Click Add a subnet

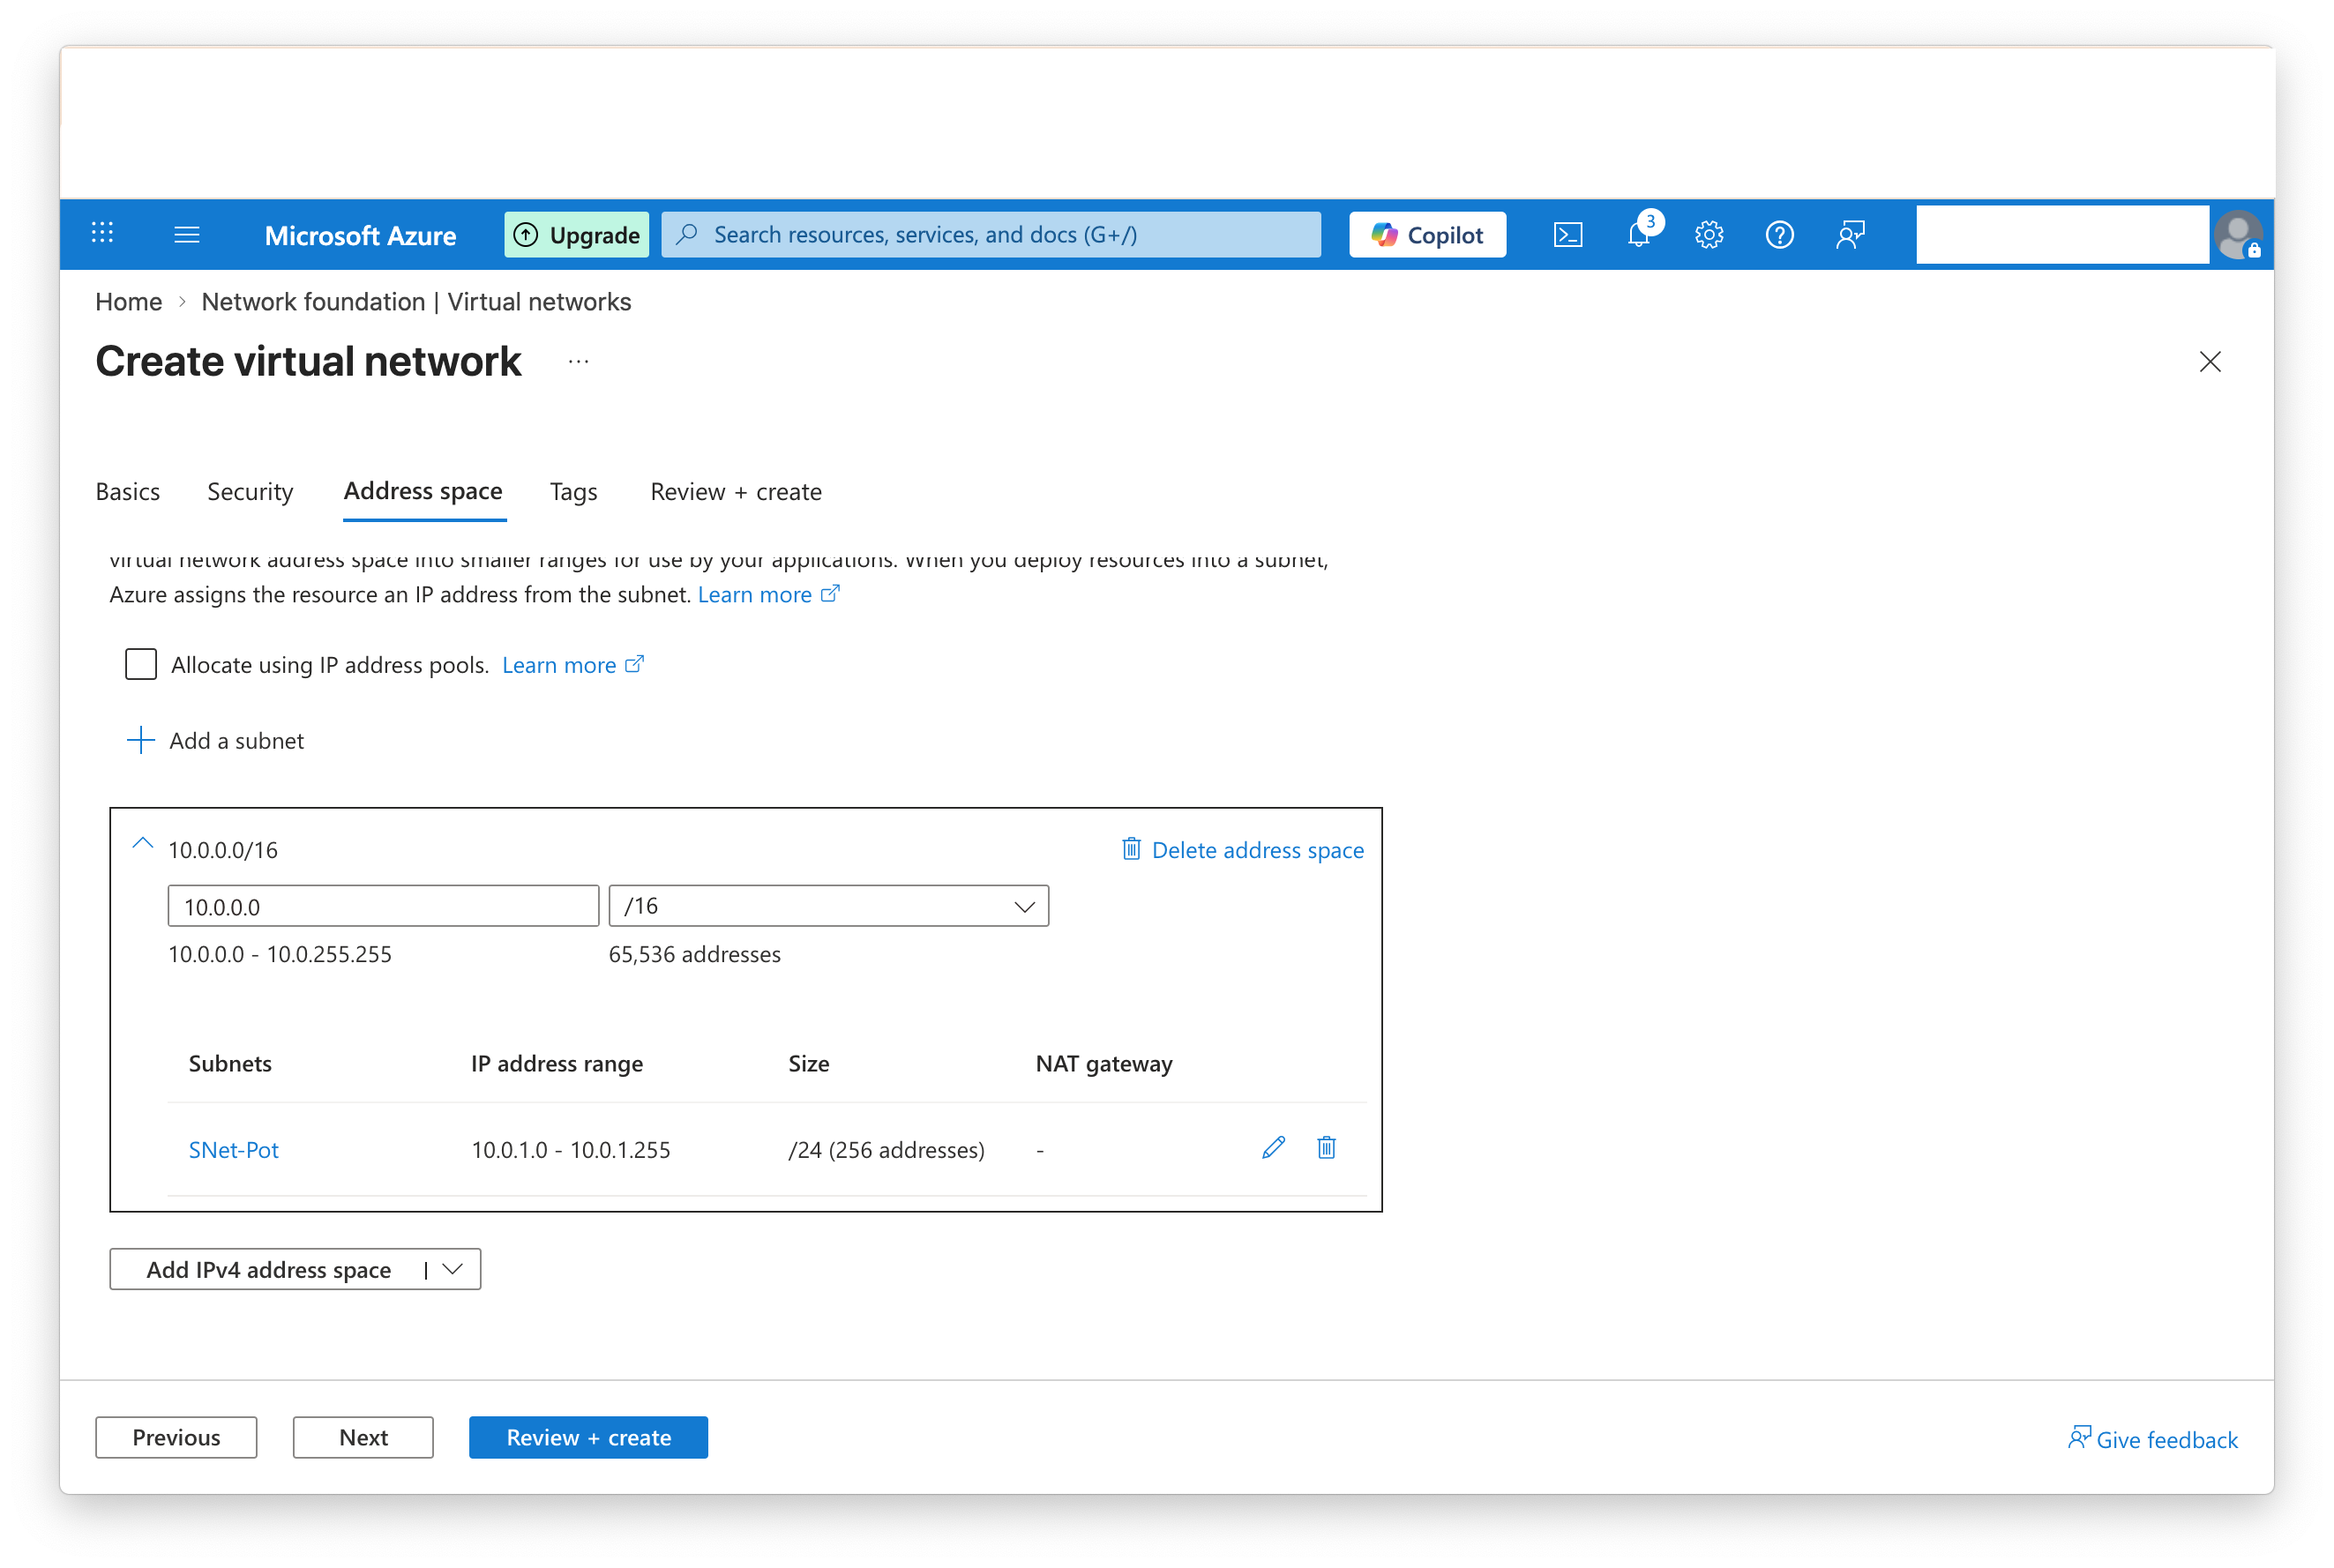tap(216, 741)
